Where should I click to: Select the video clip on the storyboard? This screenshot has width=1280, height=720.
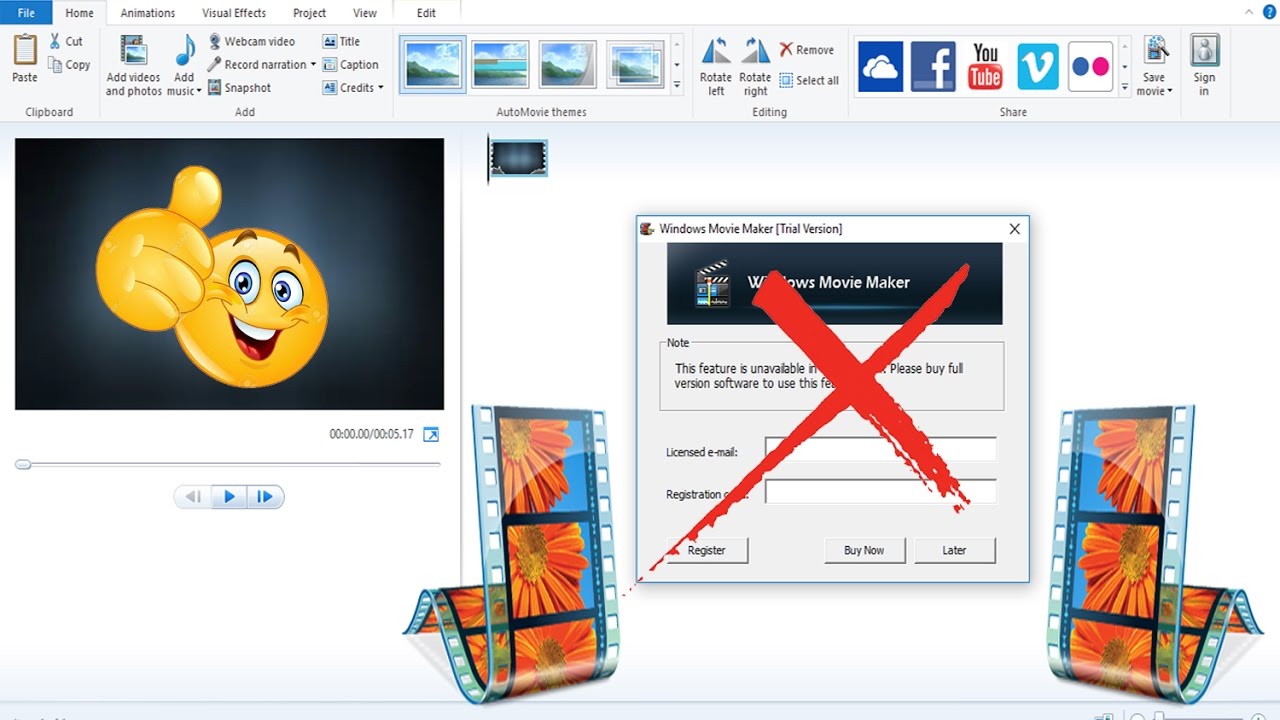coord(518,158)
